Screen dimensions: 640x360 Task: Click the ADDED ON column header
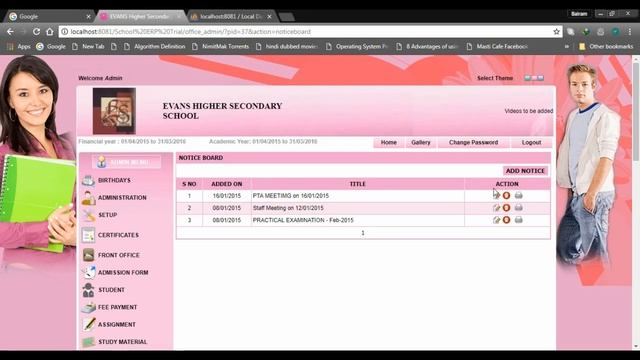[x=227, y=184]
